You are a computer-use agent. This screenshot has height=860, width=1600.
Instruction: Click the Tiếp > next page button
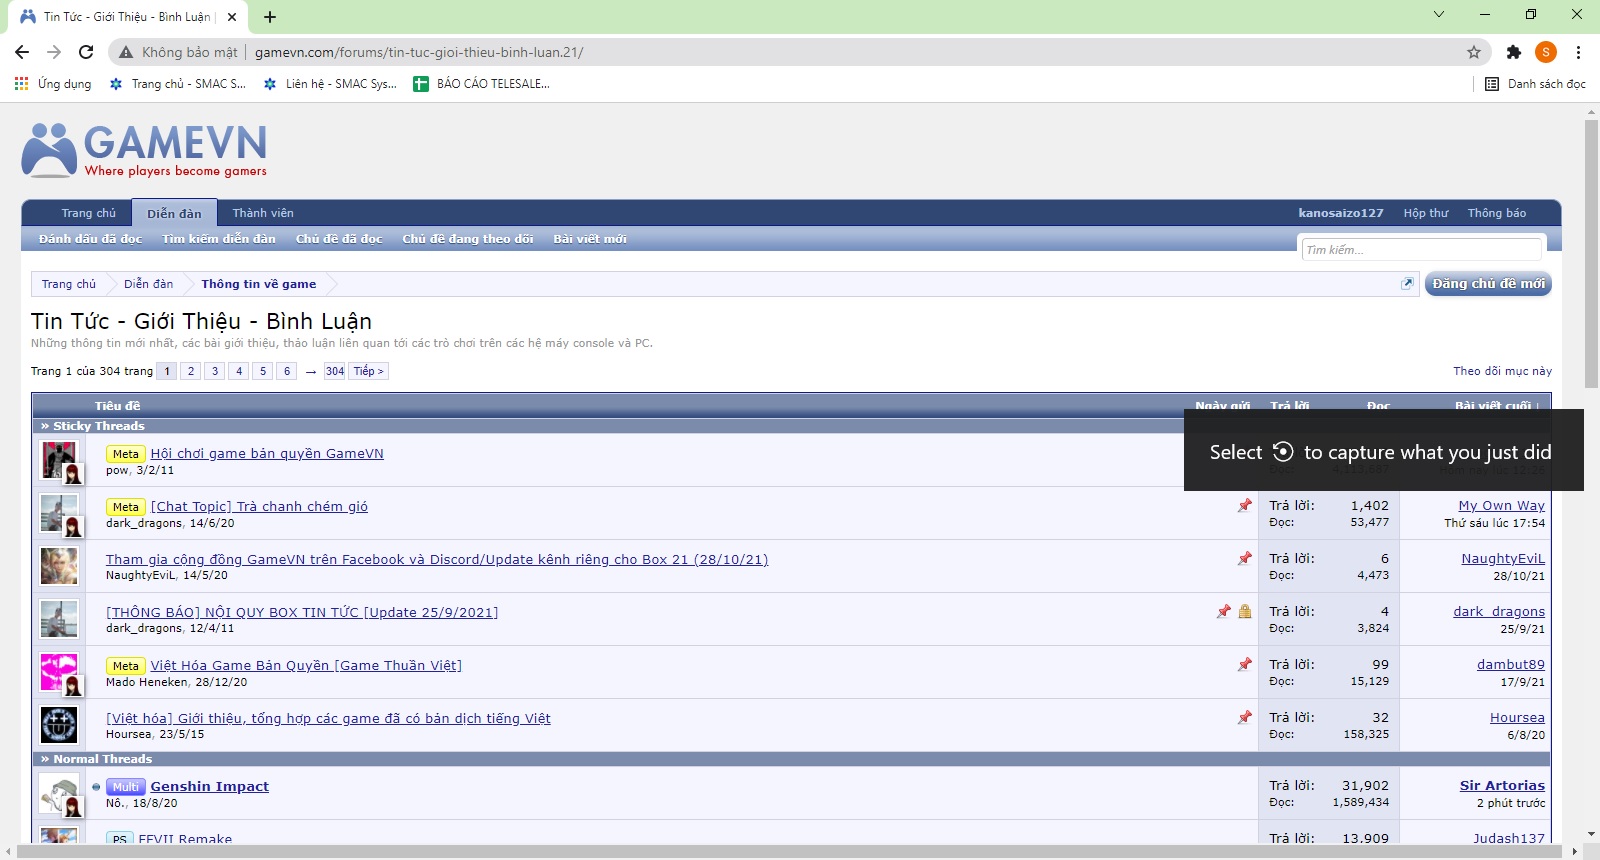tap(368, 371)
